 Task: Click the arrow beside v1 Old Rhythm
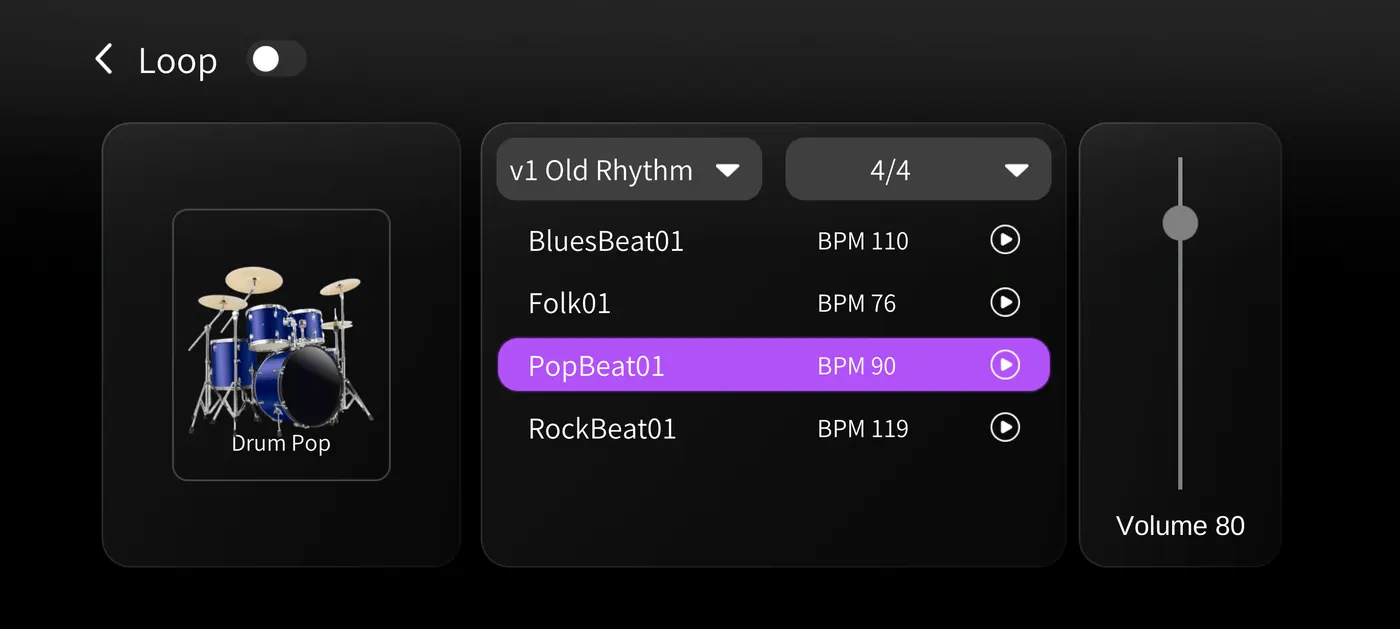727,171
